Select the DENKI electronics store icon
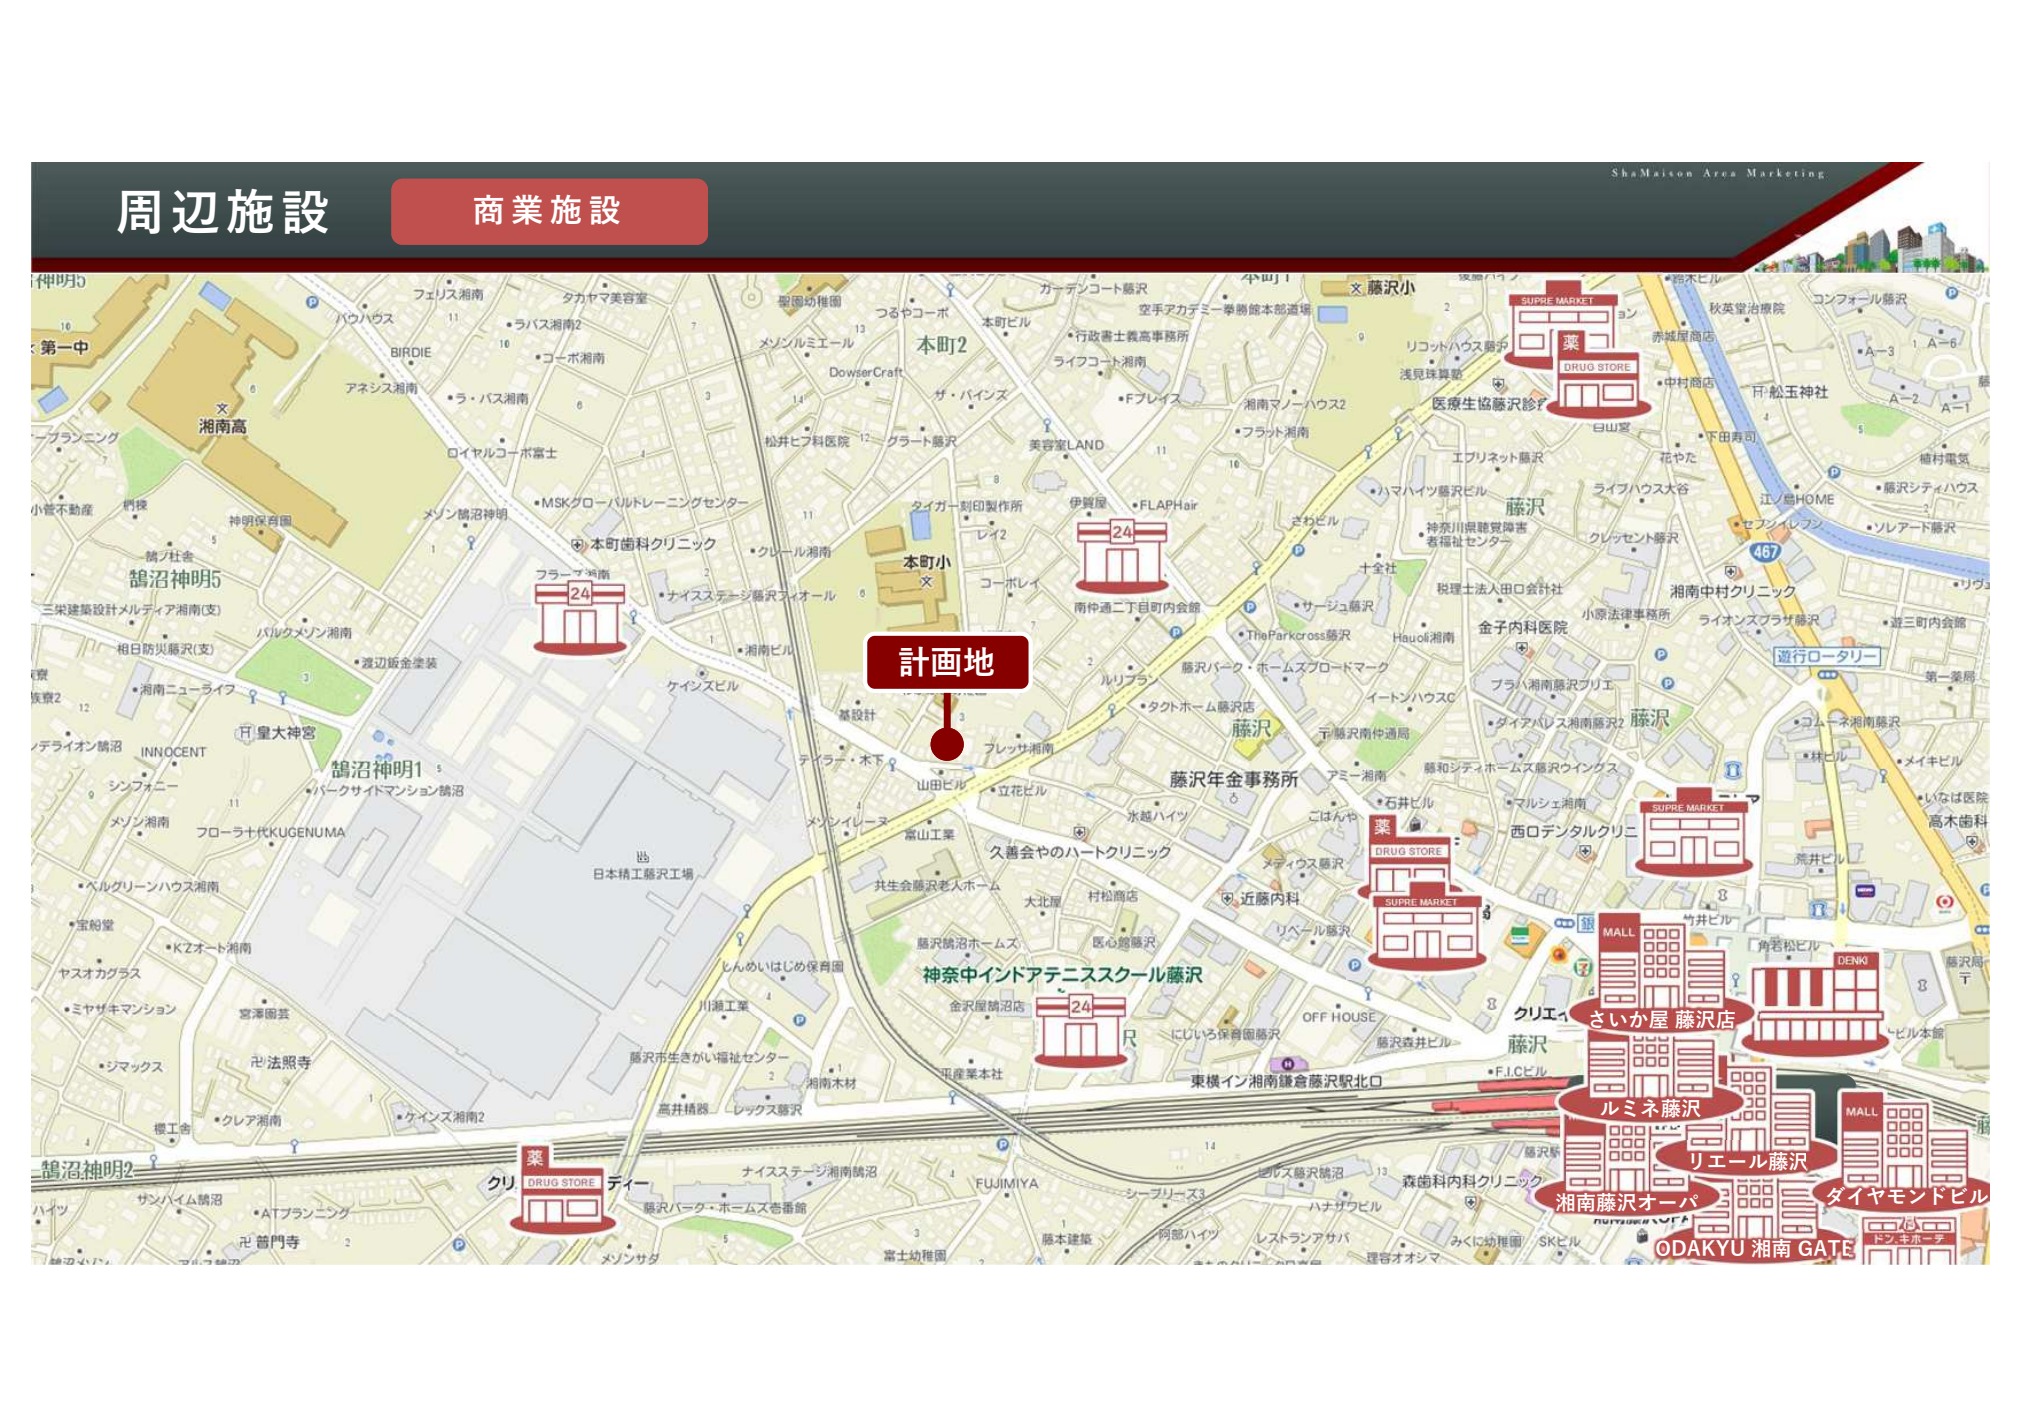Image resolution: width=2021 pixels, height=1428 pixels. tap(1815, 1003)
